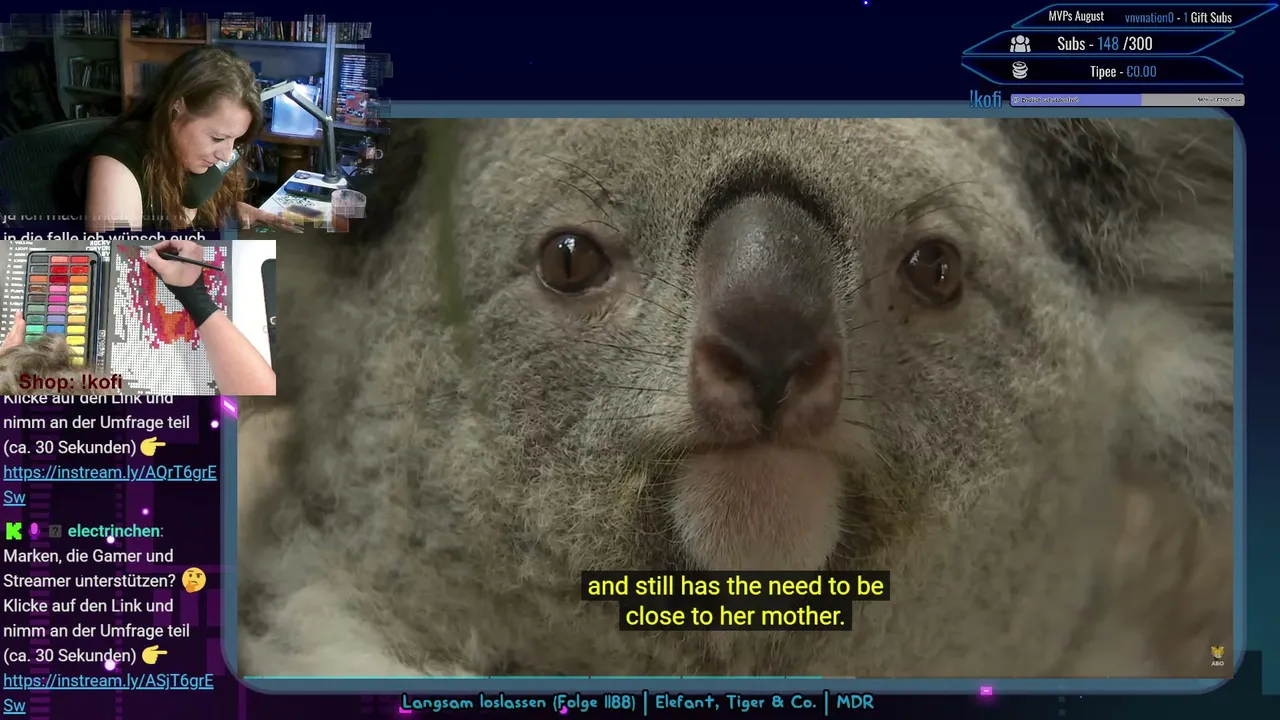Click the green K badge beside electrinchen

(13, 531)
